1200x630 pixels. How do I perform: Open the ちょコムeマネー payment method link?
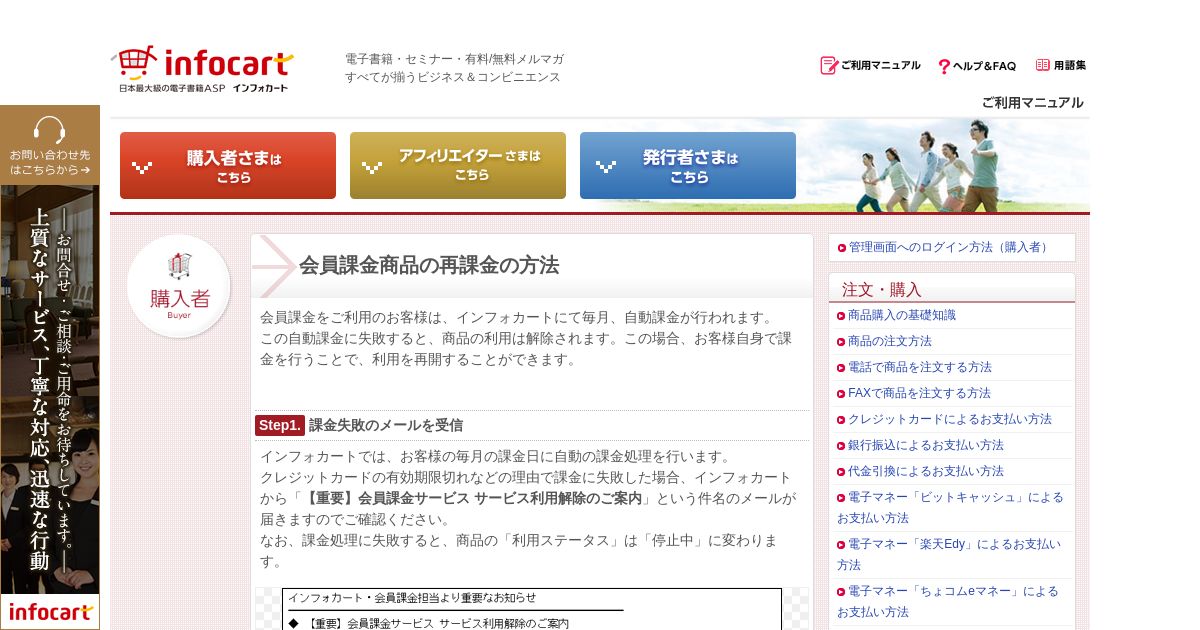[948, 601]
